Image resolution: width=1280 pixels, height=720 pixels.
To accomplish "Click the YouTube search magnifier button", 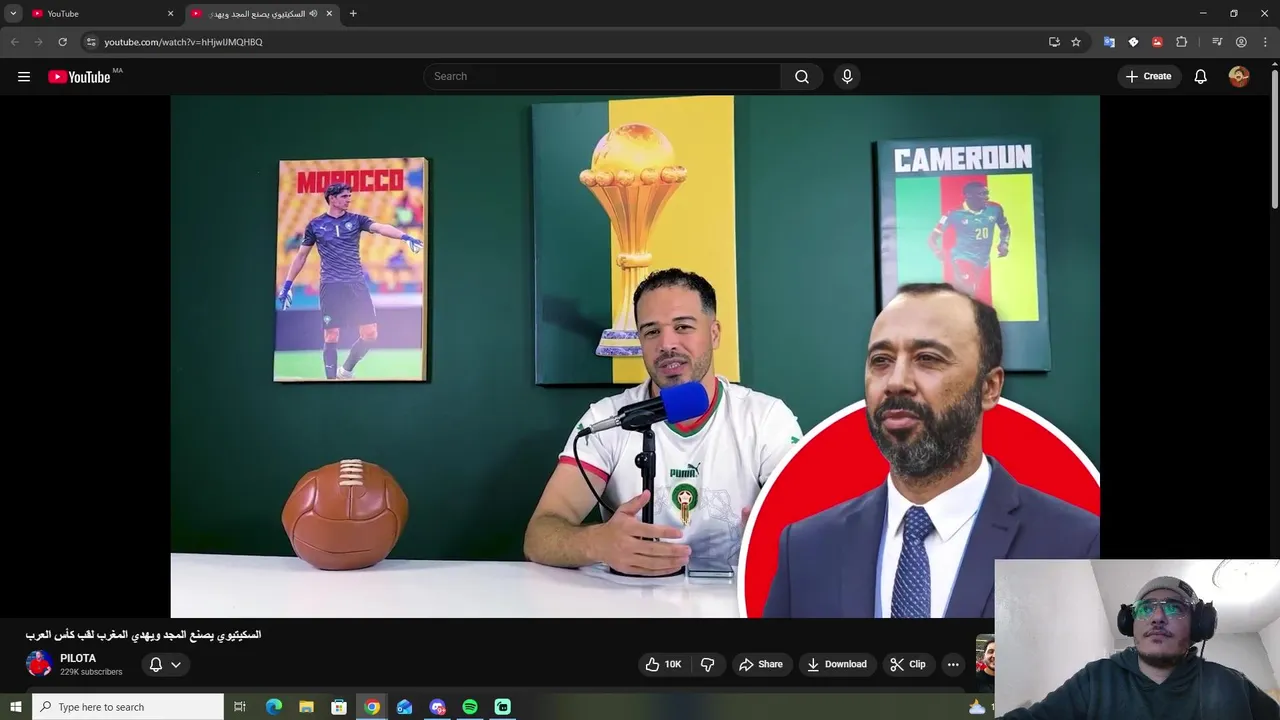I will (x=802, y=77).
